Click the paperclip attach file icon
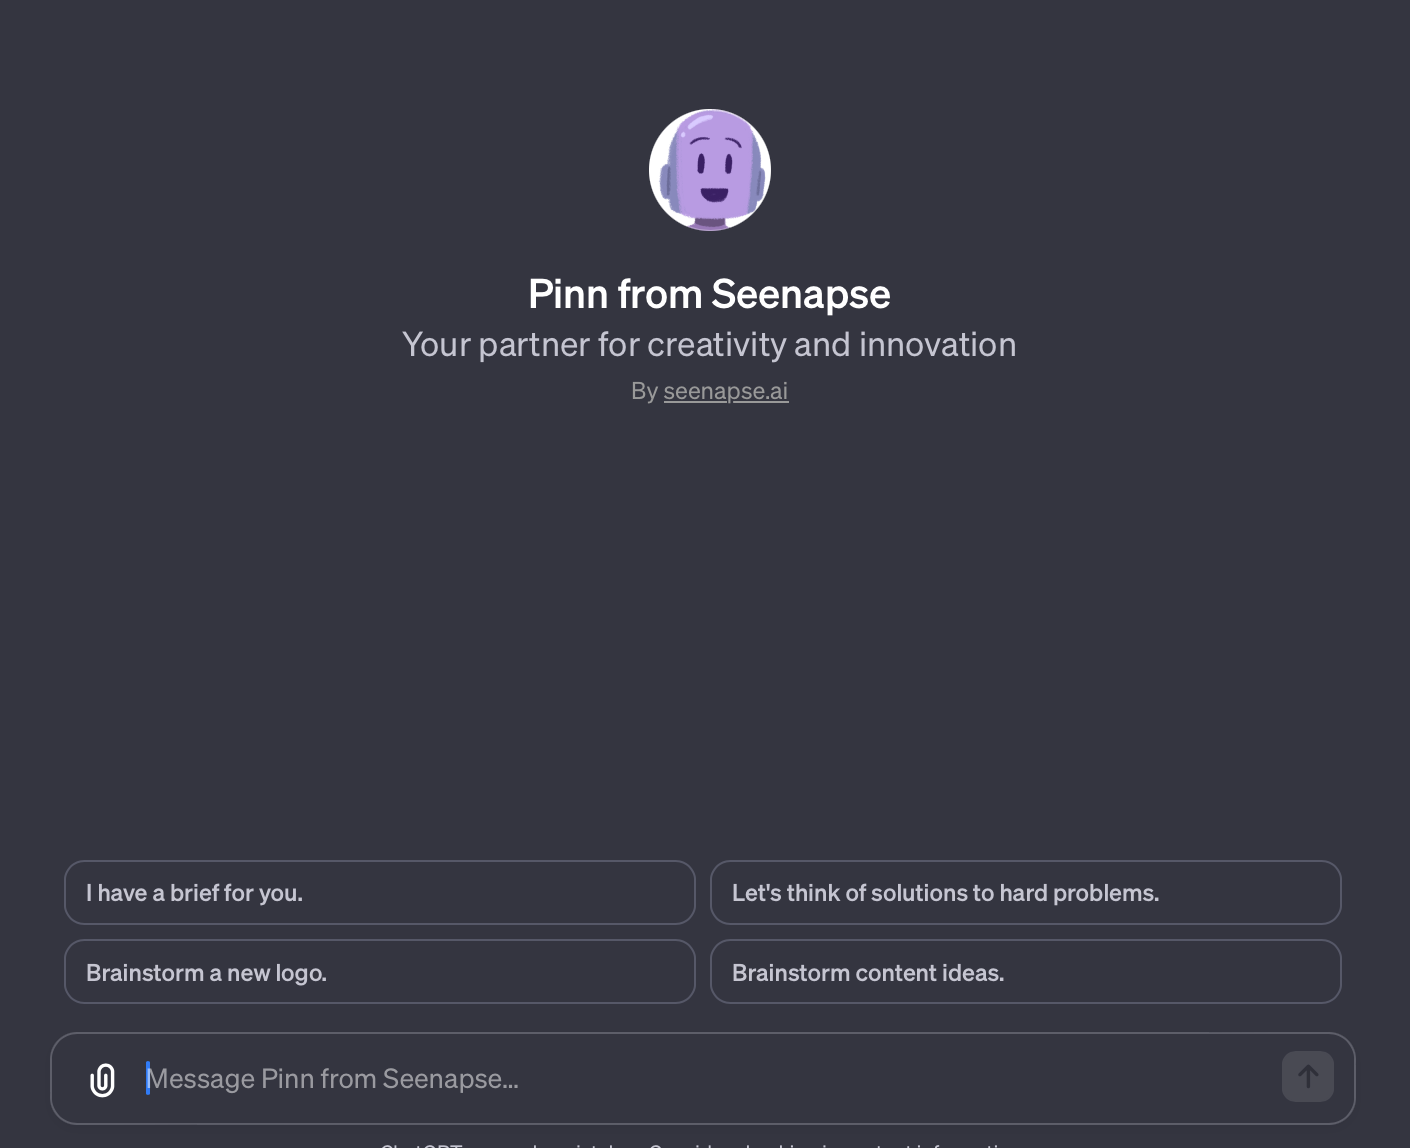 point(102,1079)
